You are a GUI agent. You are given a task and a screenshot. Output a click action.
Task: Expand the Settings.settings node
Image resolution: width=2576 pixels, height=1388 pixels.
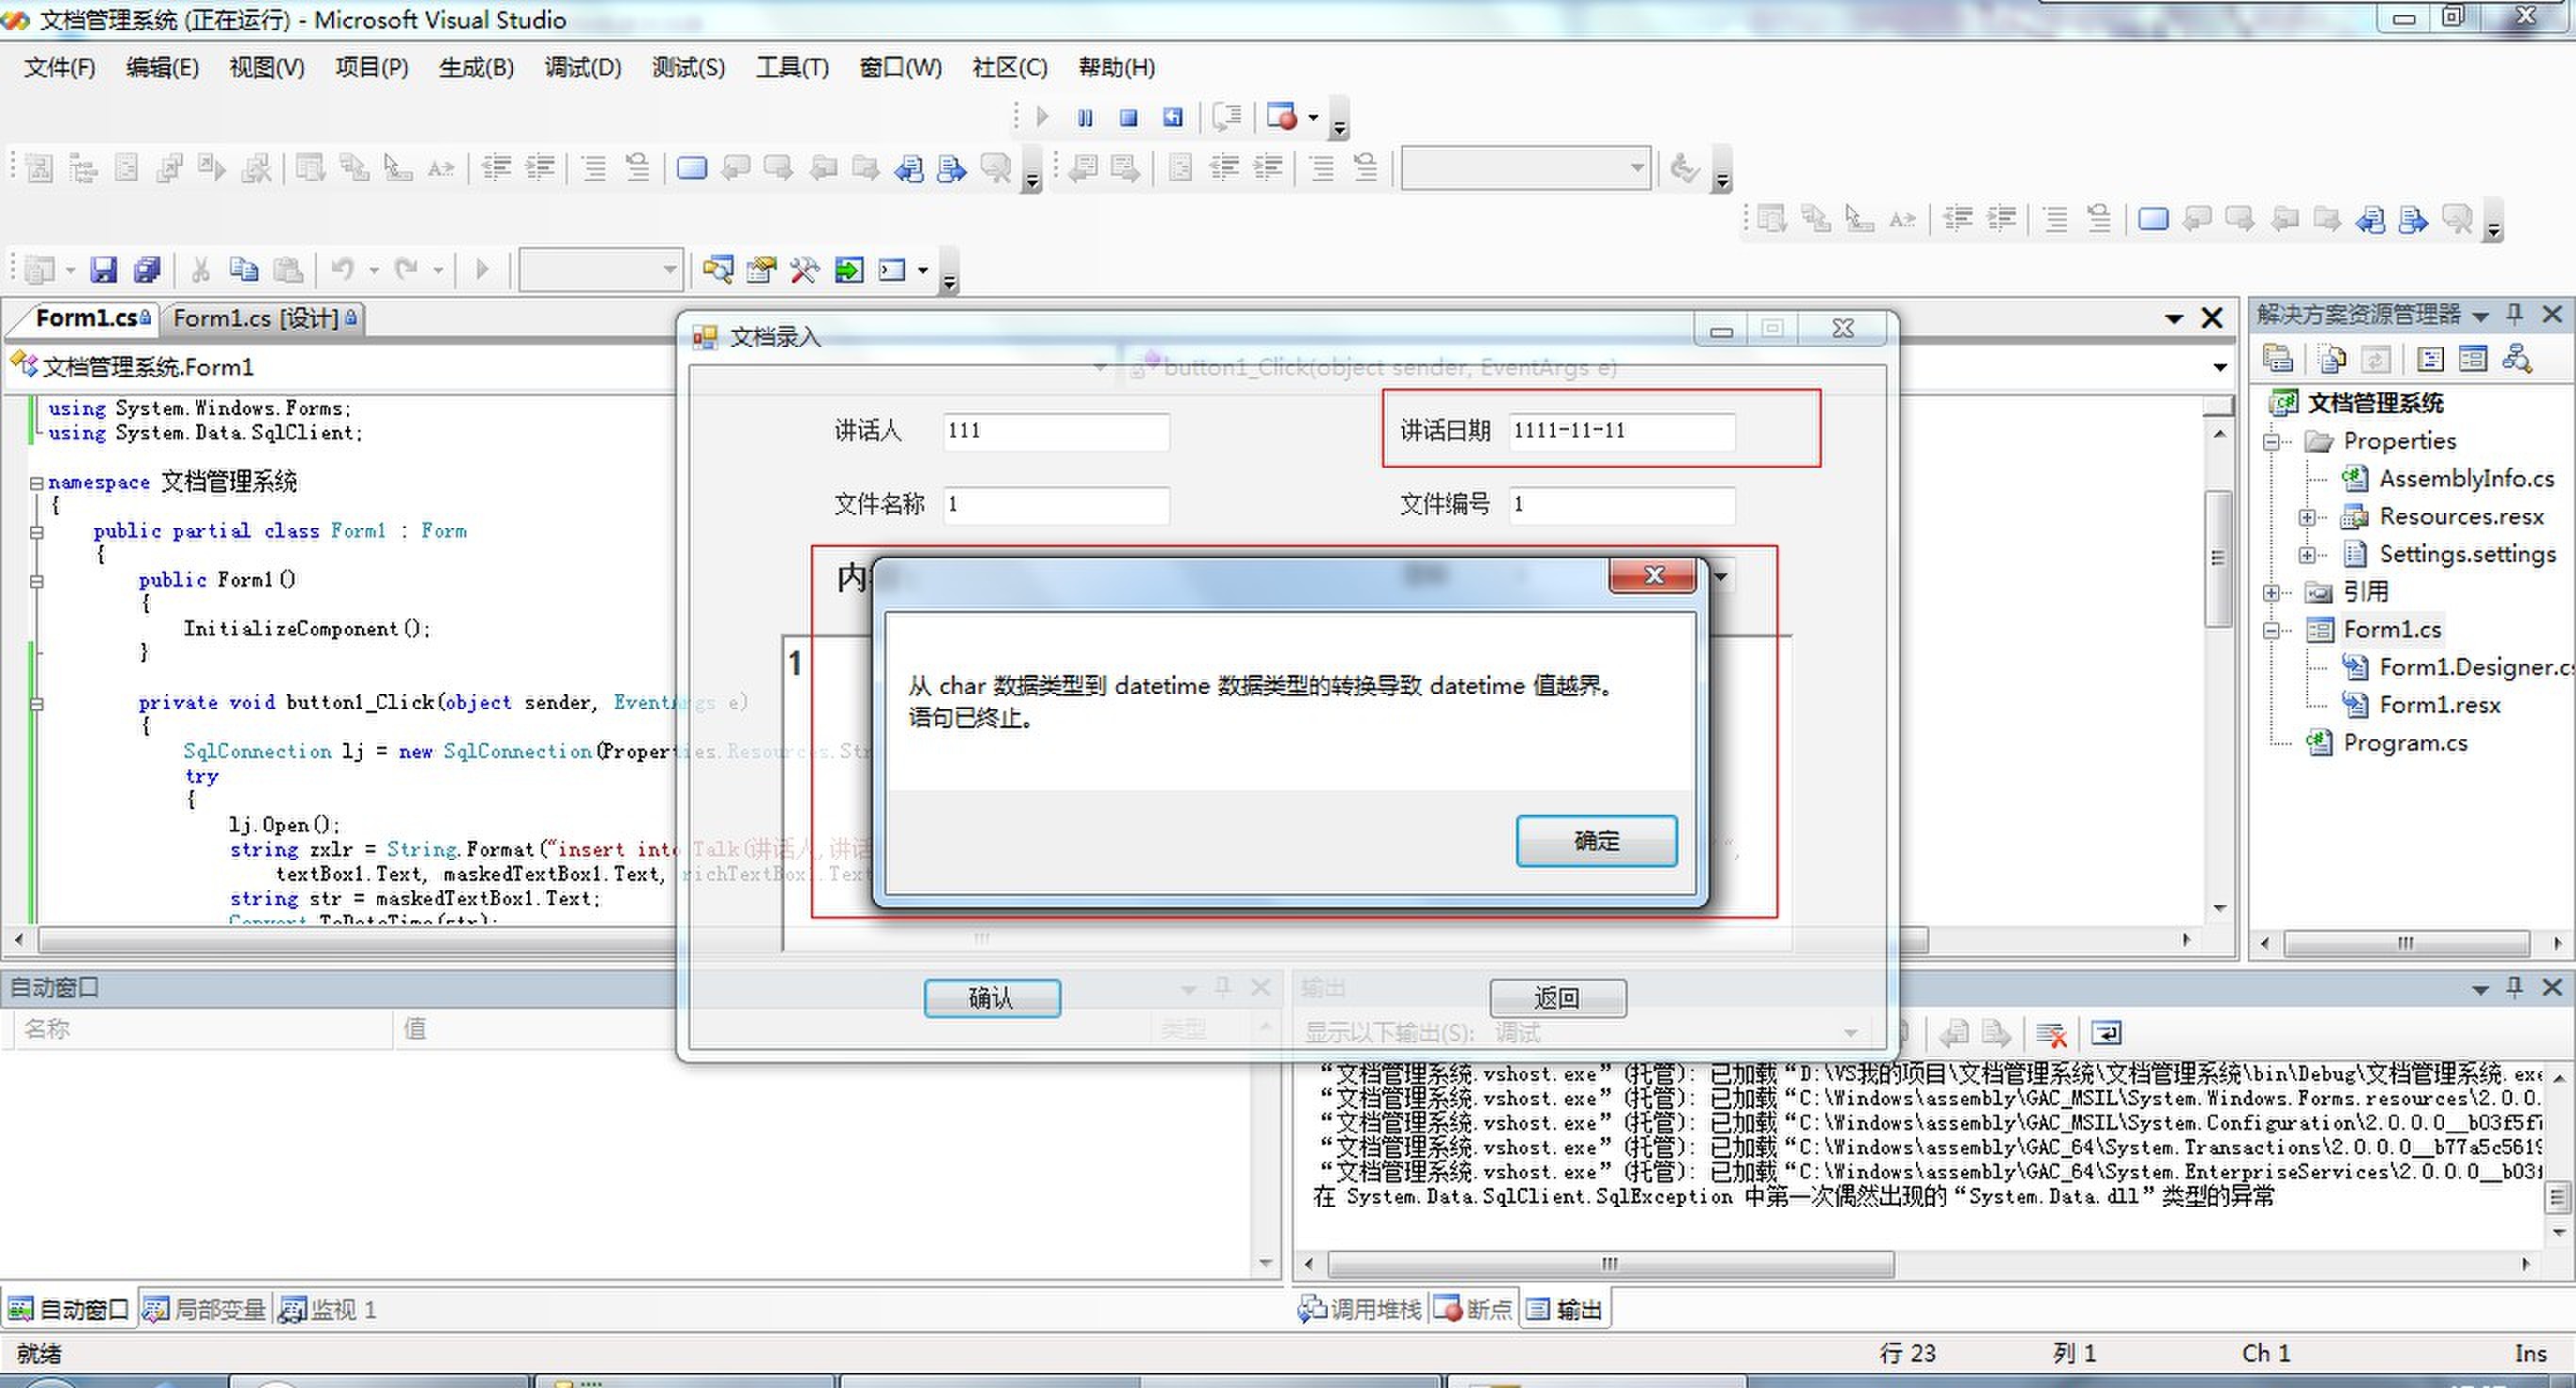[2306, 555]
